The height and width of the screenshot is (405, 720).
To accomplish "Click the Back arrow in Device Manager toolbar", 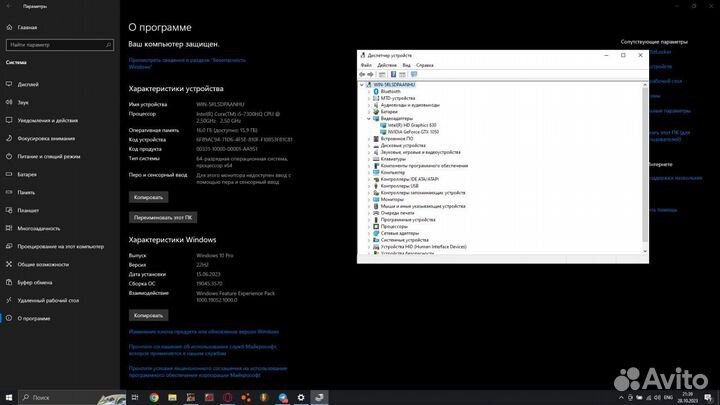I will pos(362,74).
